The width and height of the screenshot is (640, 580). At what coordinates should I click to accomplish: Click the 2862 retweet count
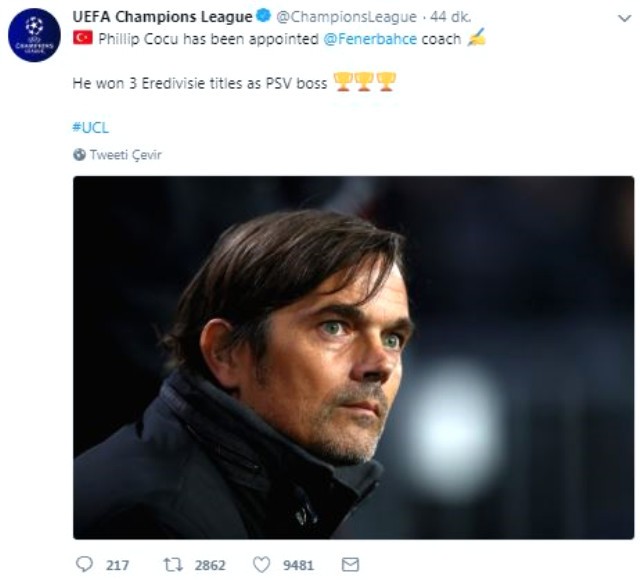209,565
